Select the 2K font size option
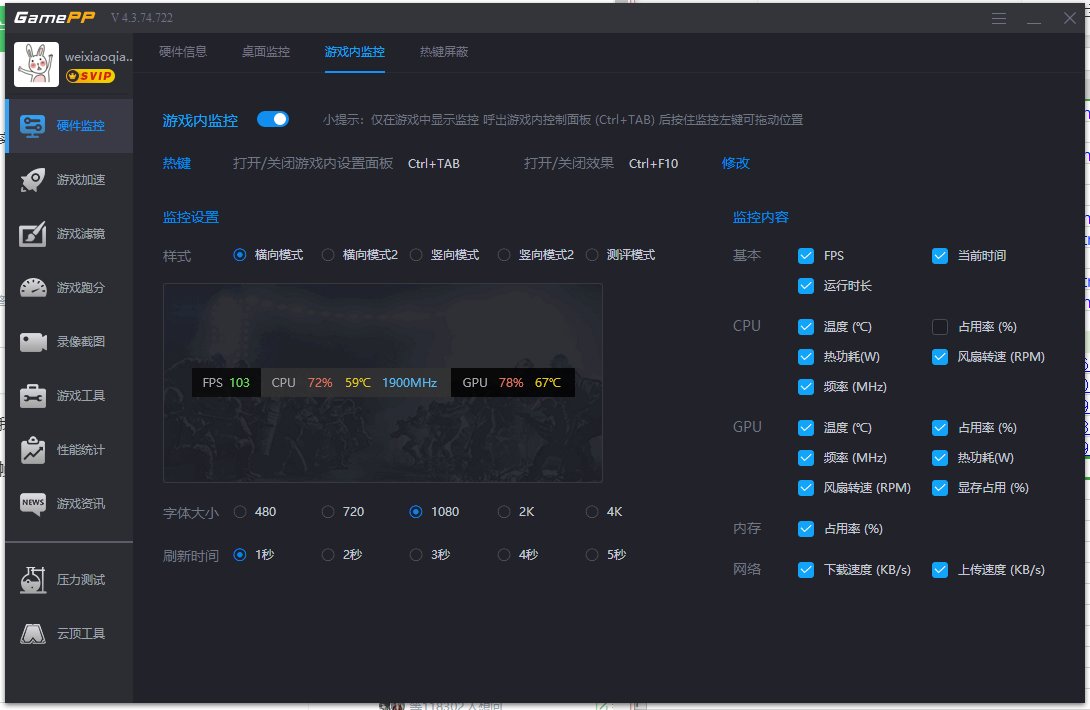The width and height of the screenshot is (1090, 710). pyautogui.click(x=504, y=511)
